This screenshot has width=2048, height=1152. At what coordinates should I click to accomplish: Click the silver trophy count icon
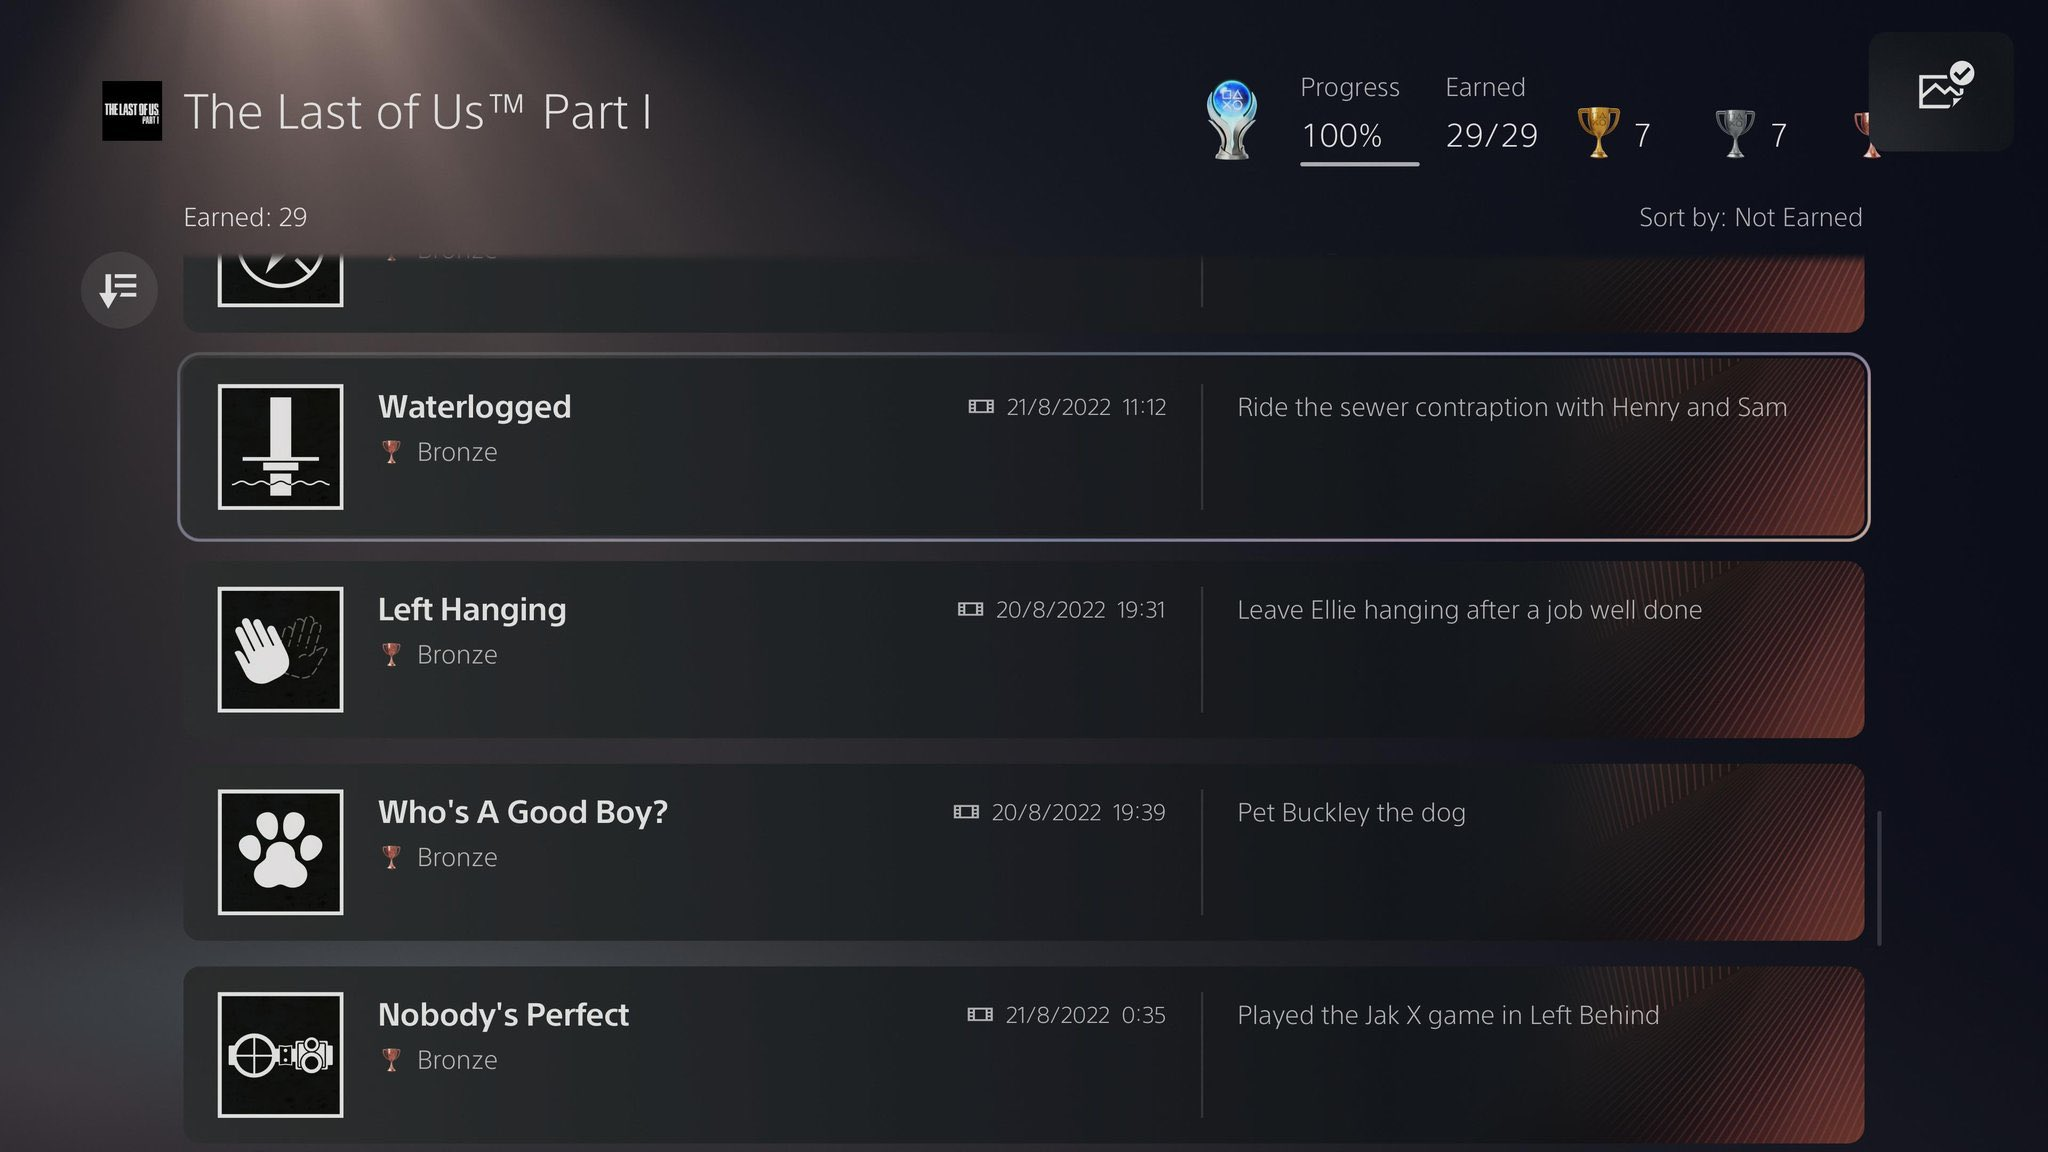[x=1735, y=133]
